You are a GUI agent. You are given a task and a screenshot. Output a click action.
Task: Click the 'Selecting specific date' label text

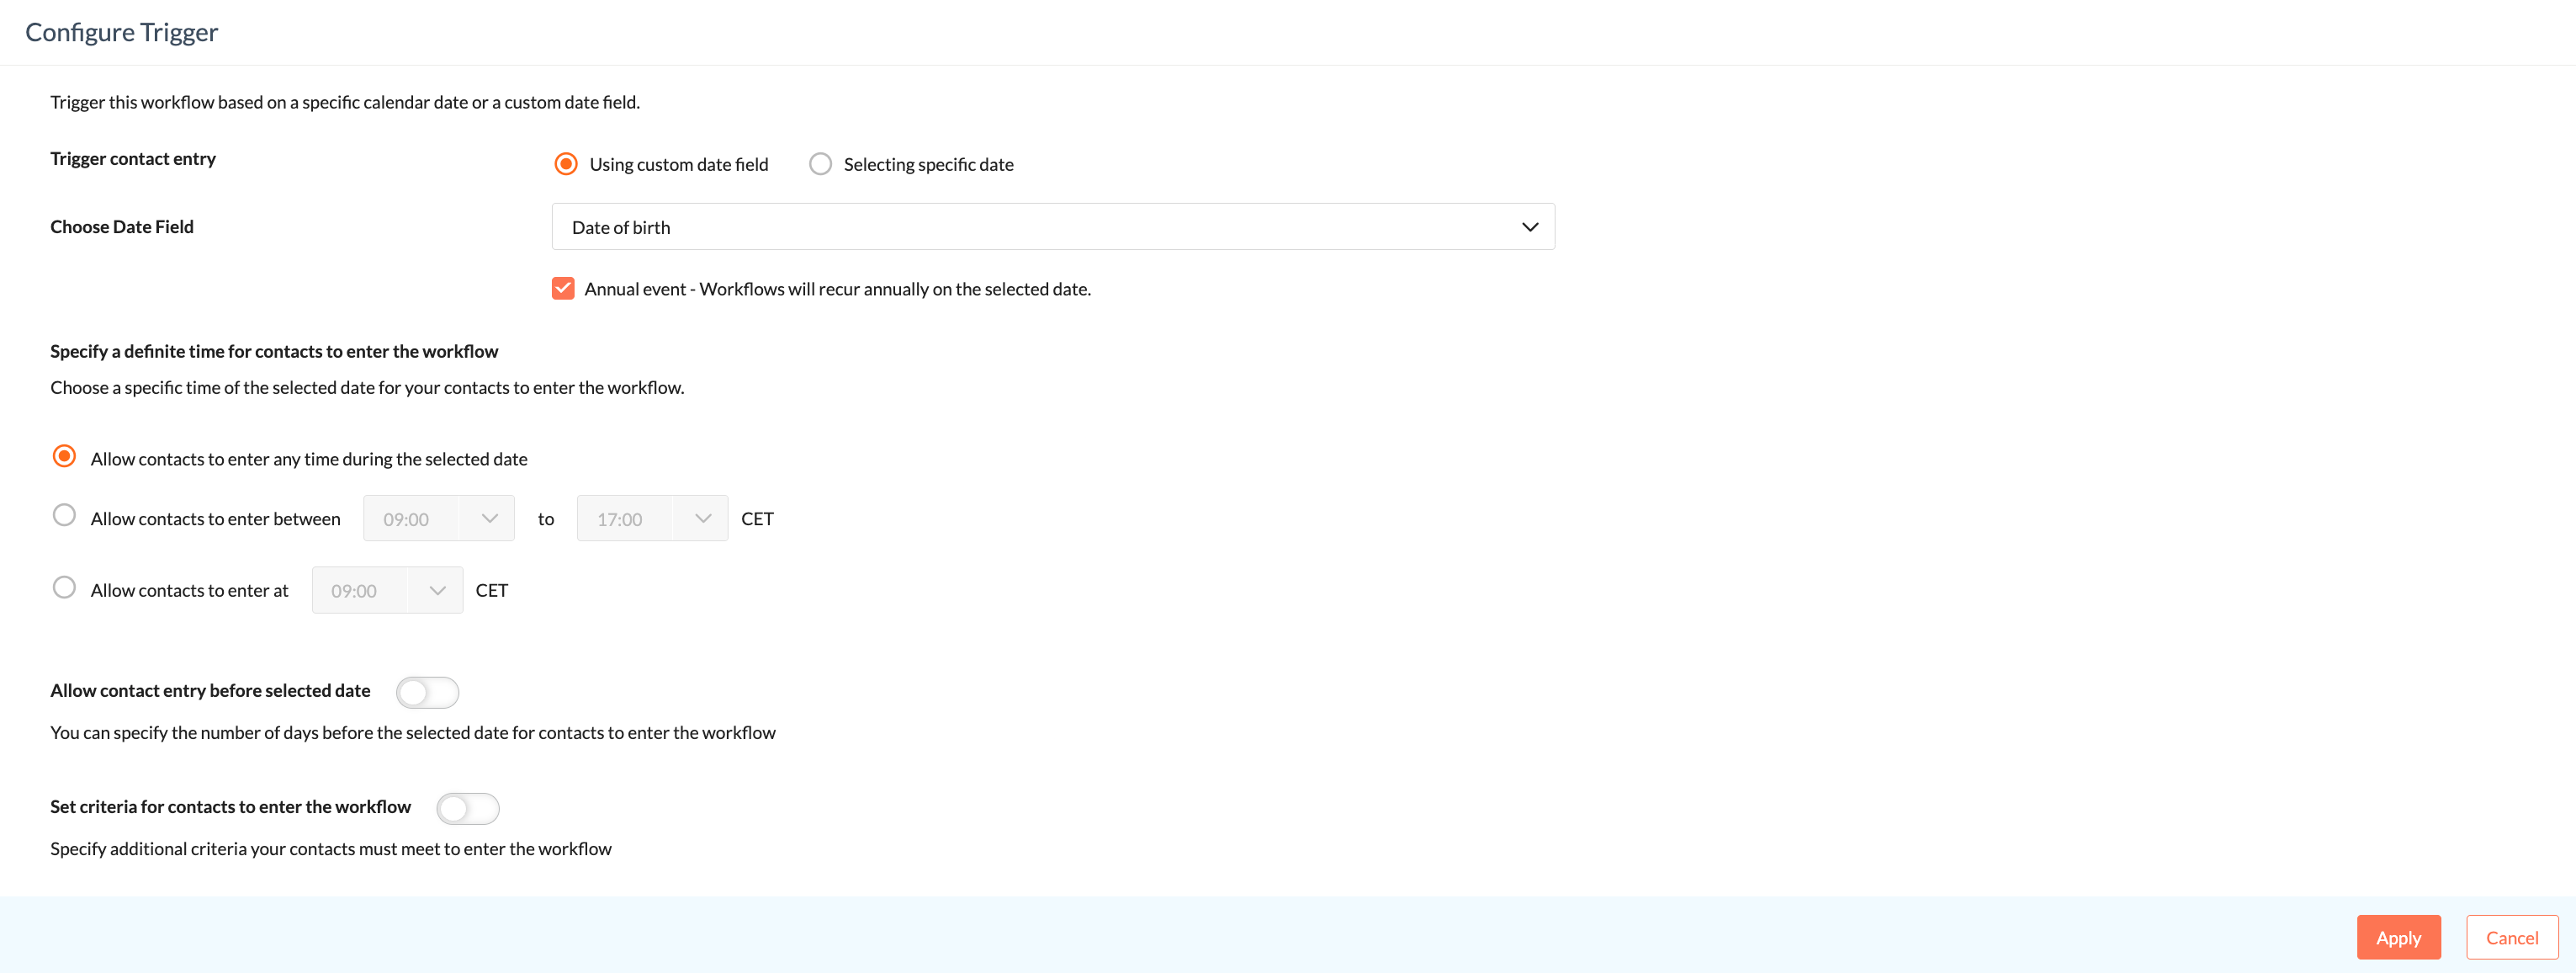click(928, 164)
